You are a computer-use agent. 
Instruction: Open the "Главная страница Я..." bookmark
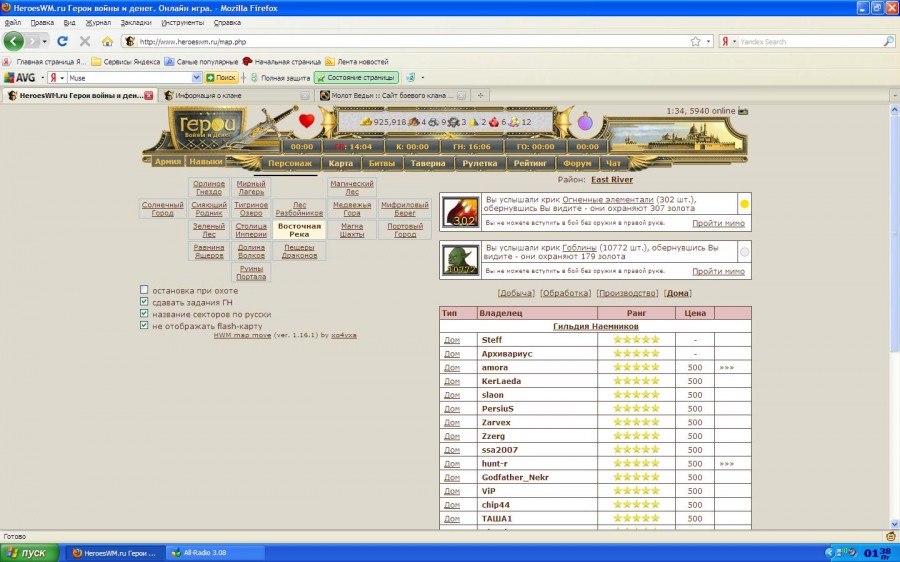(x=45, y=61)
